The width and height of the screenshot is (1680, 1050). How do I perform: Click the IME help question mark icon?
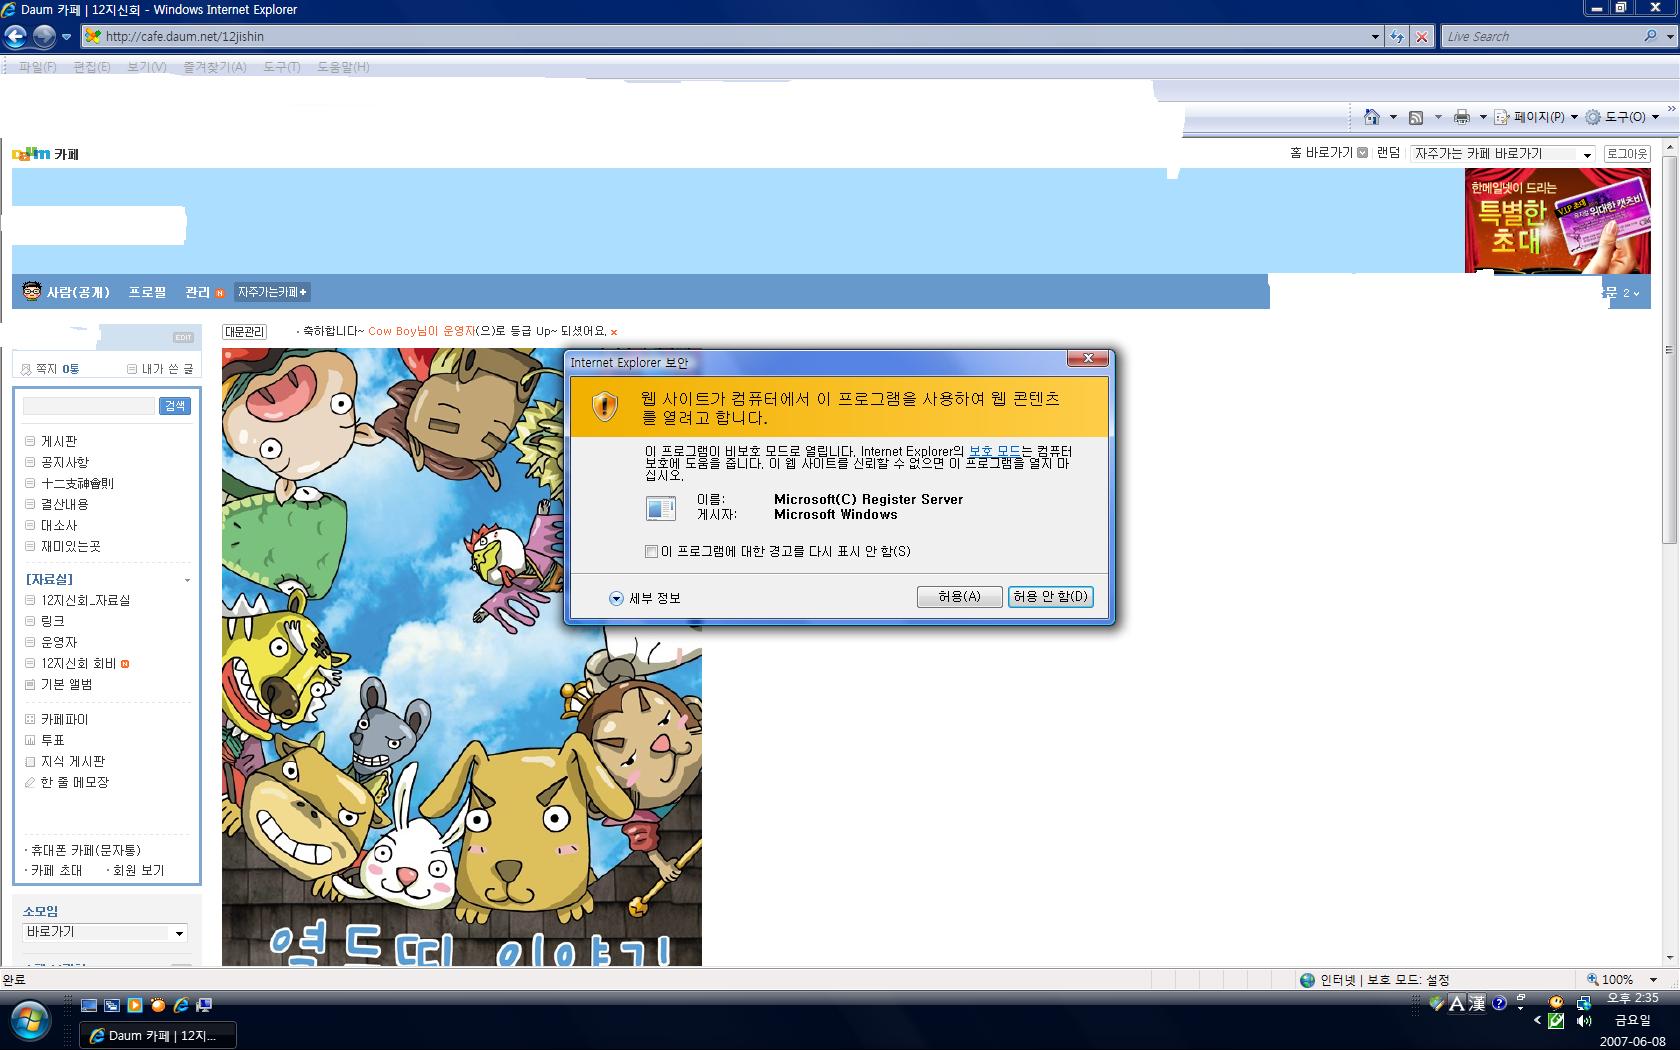[1499, 1003]
